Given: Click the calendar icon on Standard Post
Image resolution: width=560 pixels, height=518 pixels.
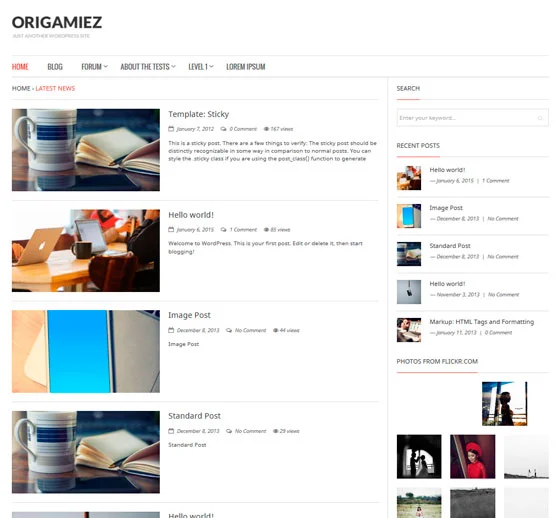Looking at the screenshot, I should point(171,431).
